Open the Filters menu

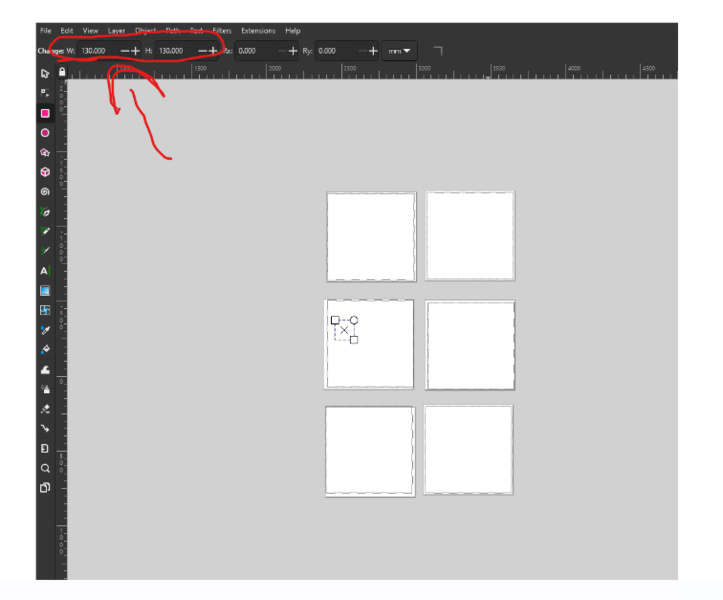coord(222,31)
